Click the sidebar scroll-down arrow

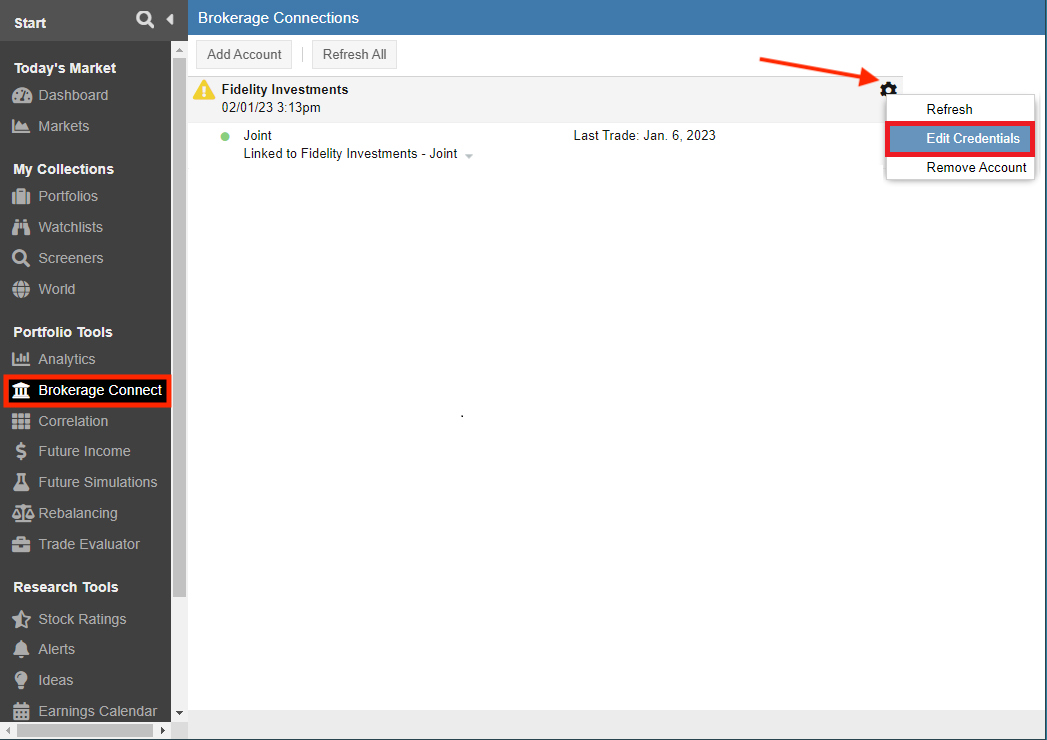179,713
